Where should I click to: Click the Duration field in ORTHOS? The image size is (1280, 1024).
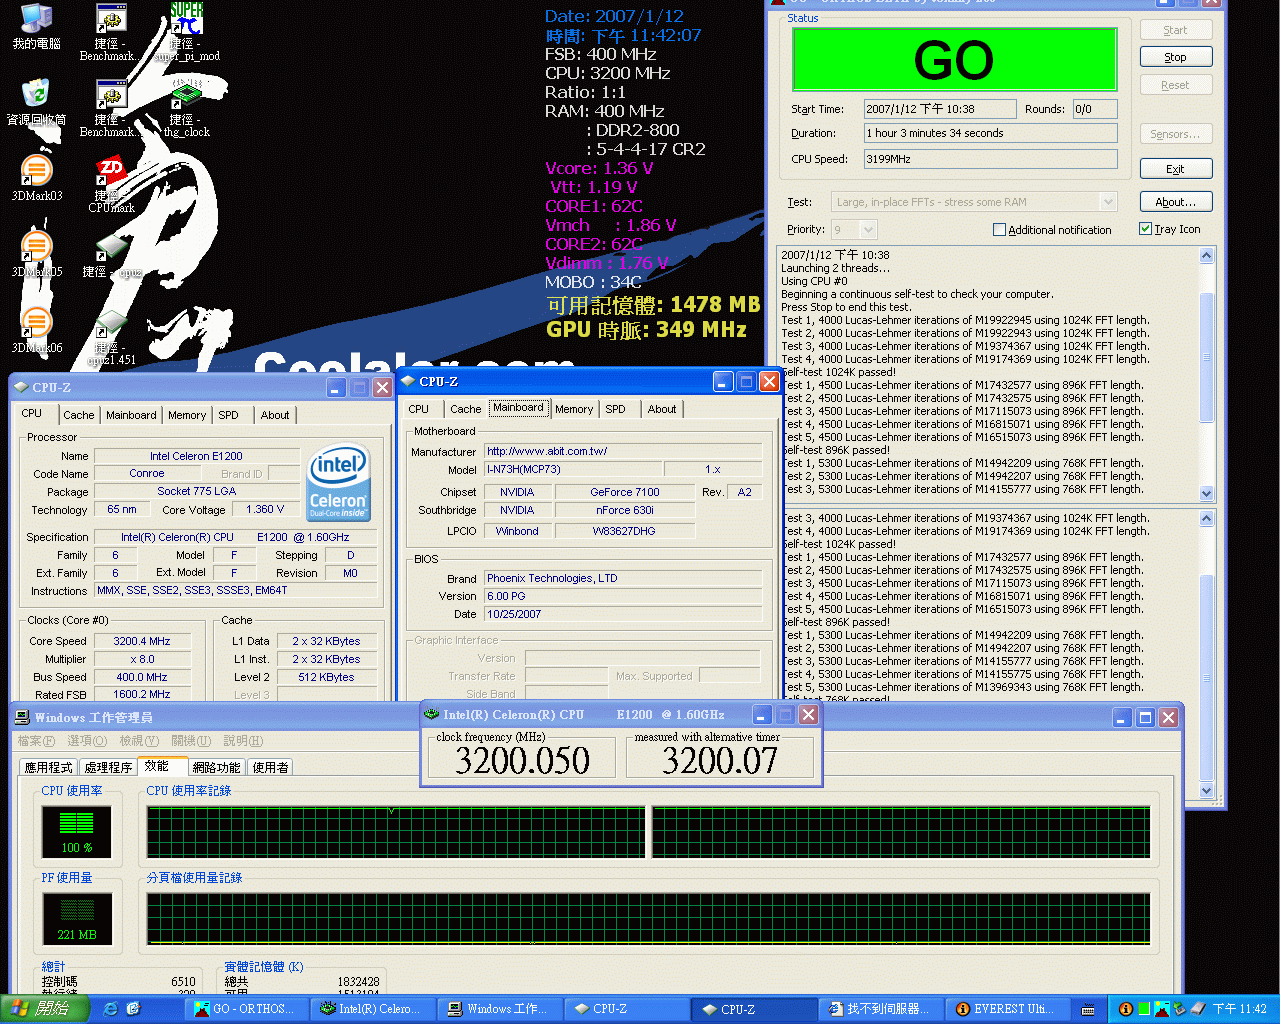click(990, 133)
